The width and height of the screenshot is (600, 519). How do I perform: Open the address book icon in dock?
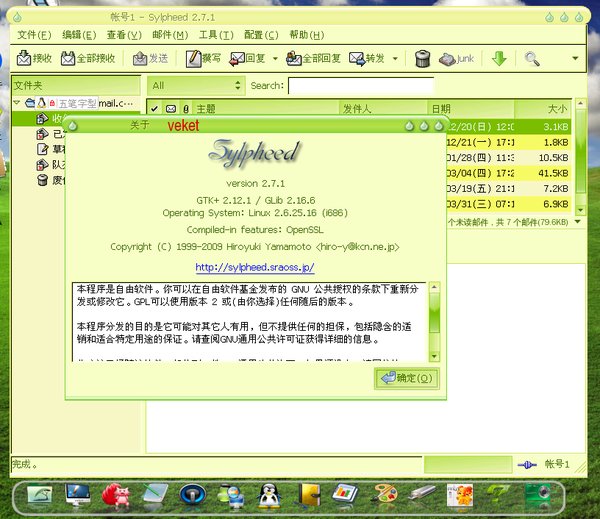coord(308,495)
